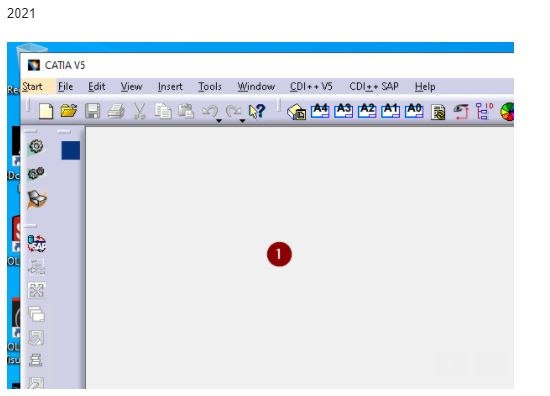Select the A2 sheet format icon
Image resolution: width=550 pixels, height=396 pixels.
coord(367,111)
